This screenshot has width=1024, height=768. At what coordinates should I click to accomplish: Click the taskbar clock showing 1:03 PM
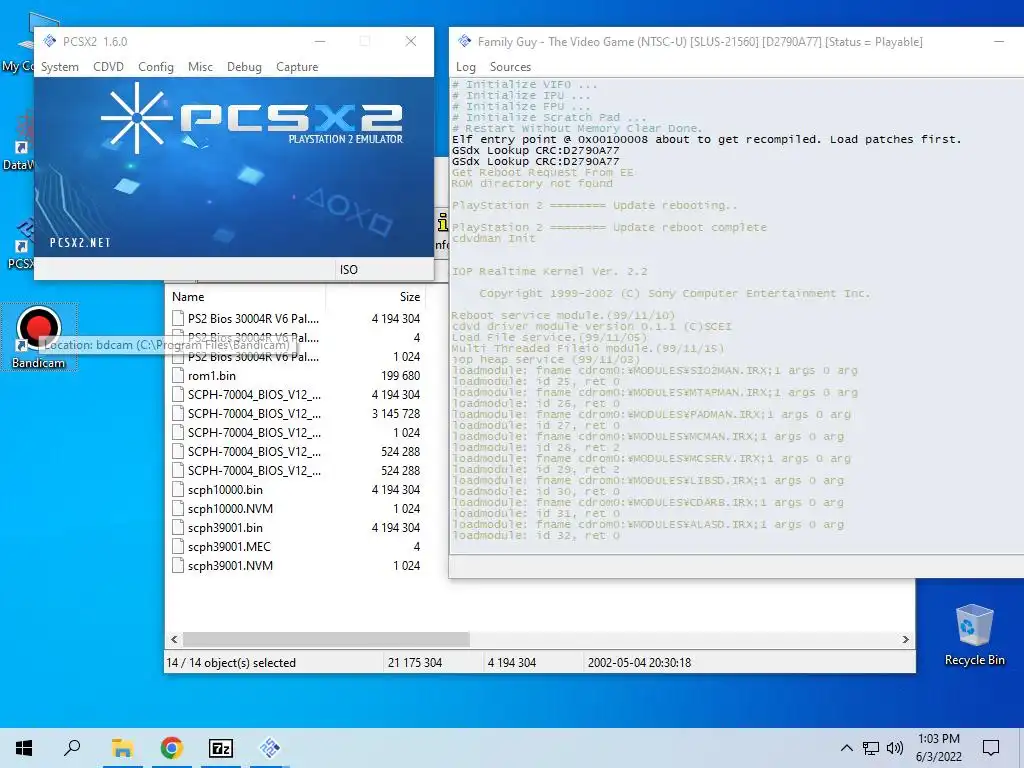tap(938, 748)
